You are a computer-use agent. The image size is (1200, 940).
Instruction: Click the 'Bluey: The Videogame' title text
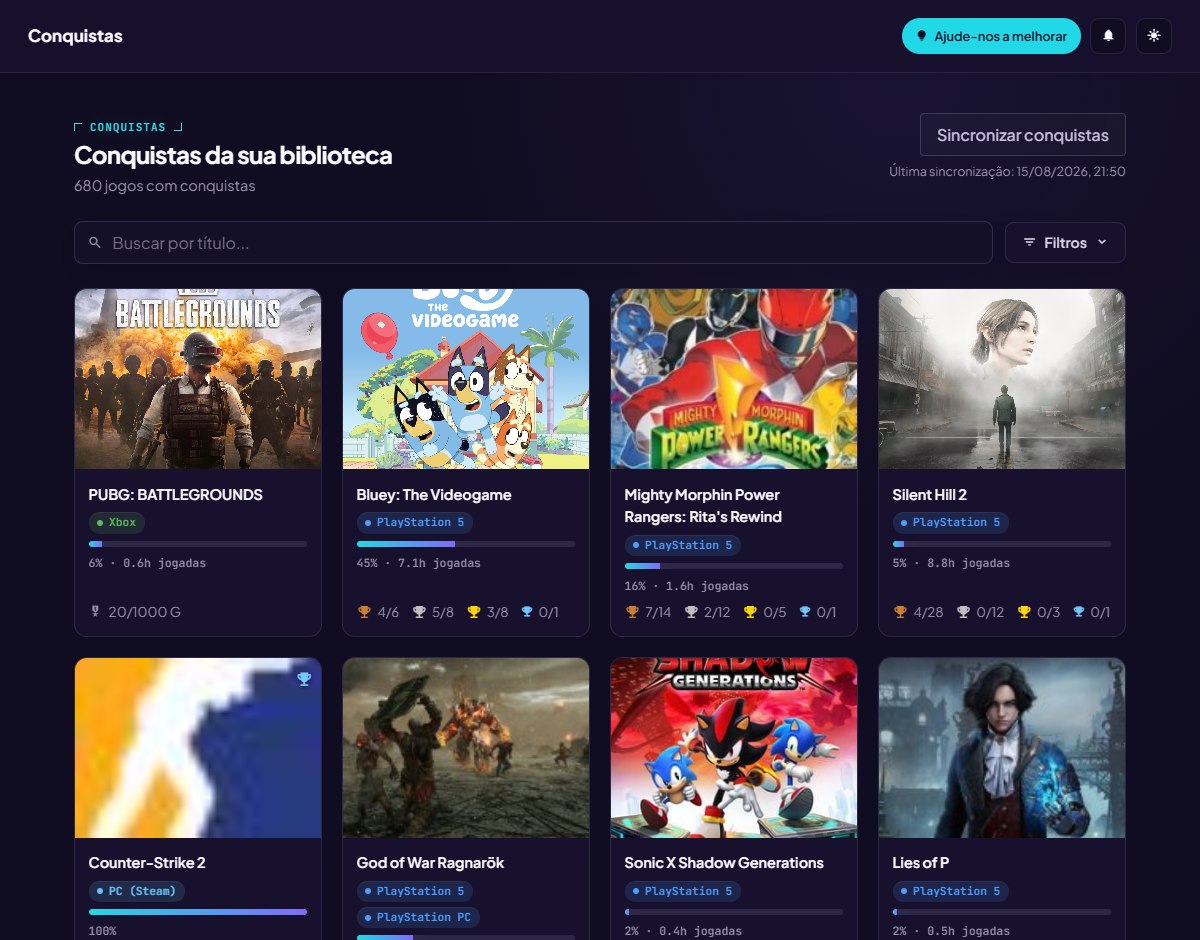(434, 494)
